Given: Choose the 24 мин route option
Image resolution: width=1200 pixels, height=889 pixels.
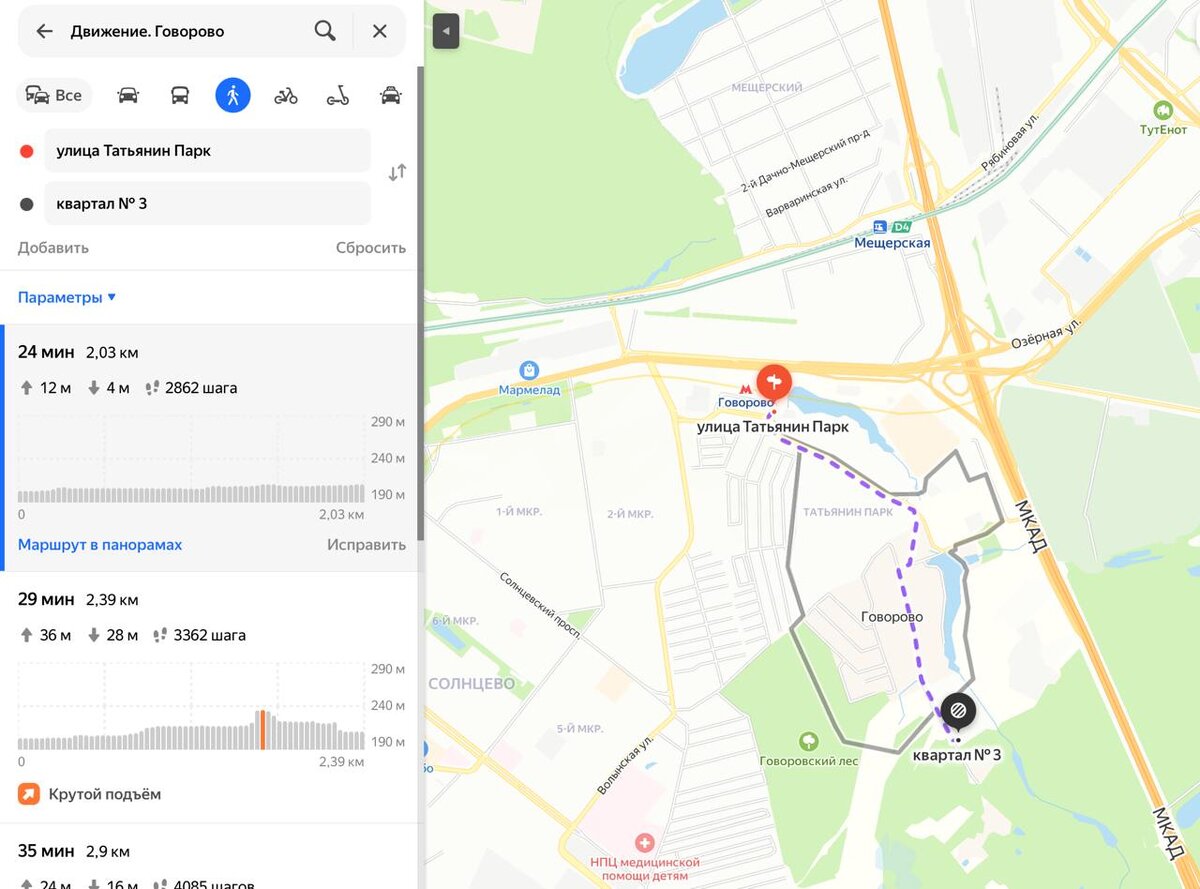Looking at the screenshot, I should [x=209, y=447].
